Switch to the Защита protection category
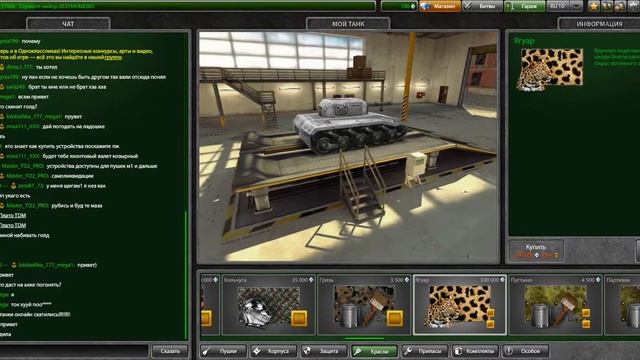Image resolution: width=640 pixels, height=360 pixels. pyautogui.click(x=324, y=351)
